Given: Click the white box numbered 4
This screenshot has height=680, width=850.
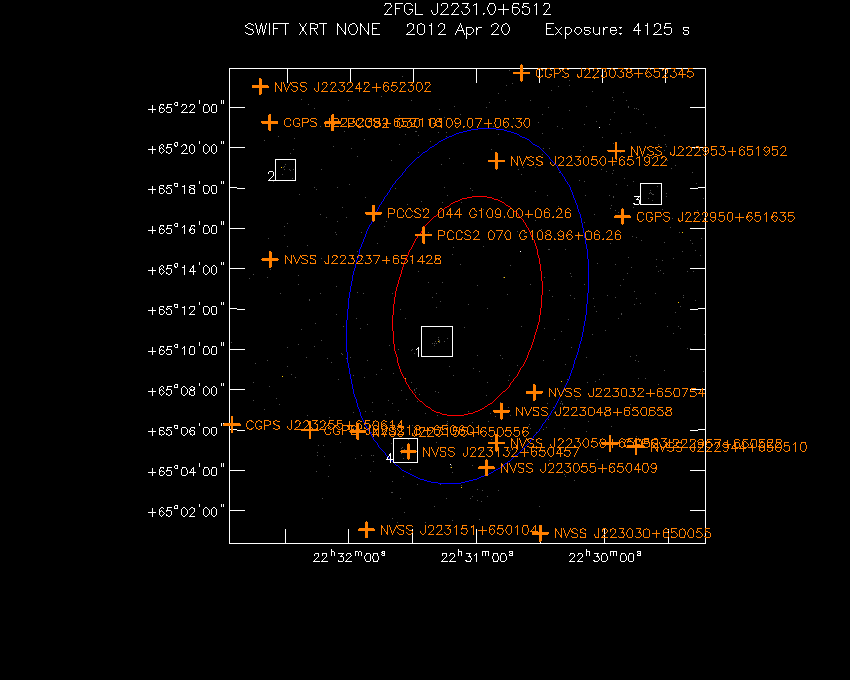Looking at the screenshot, I should [405, 451].
